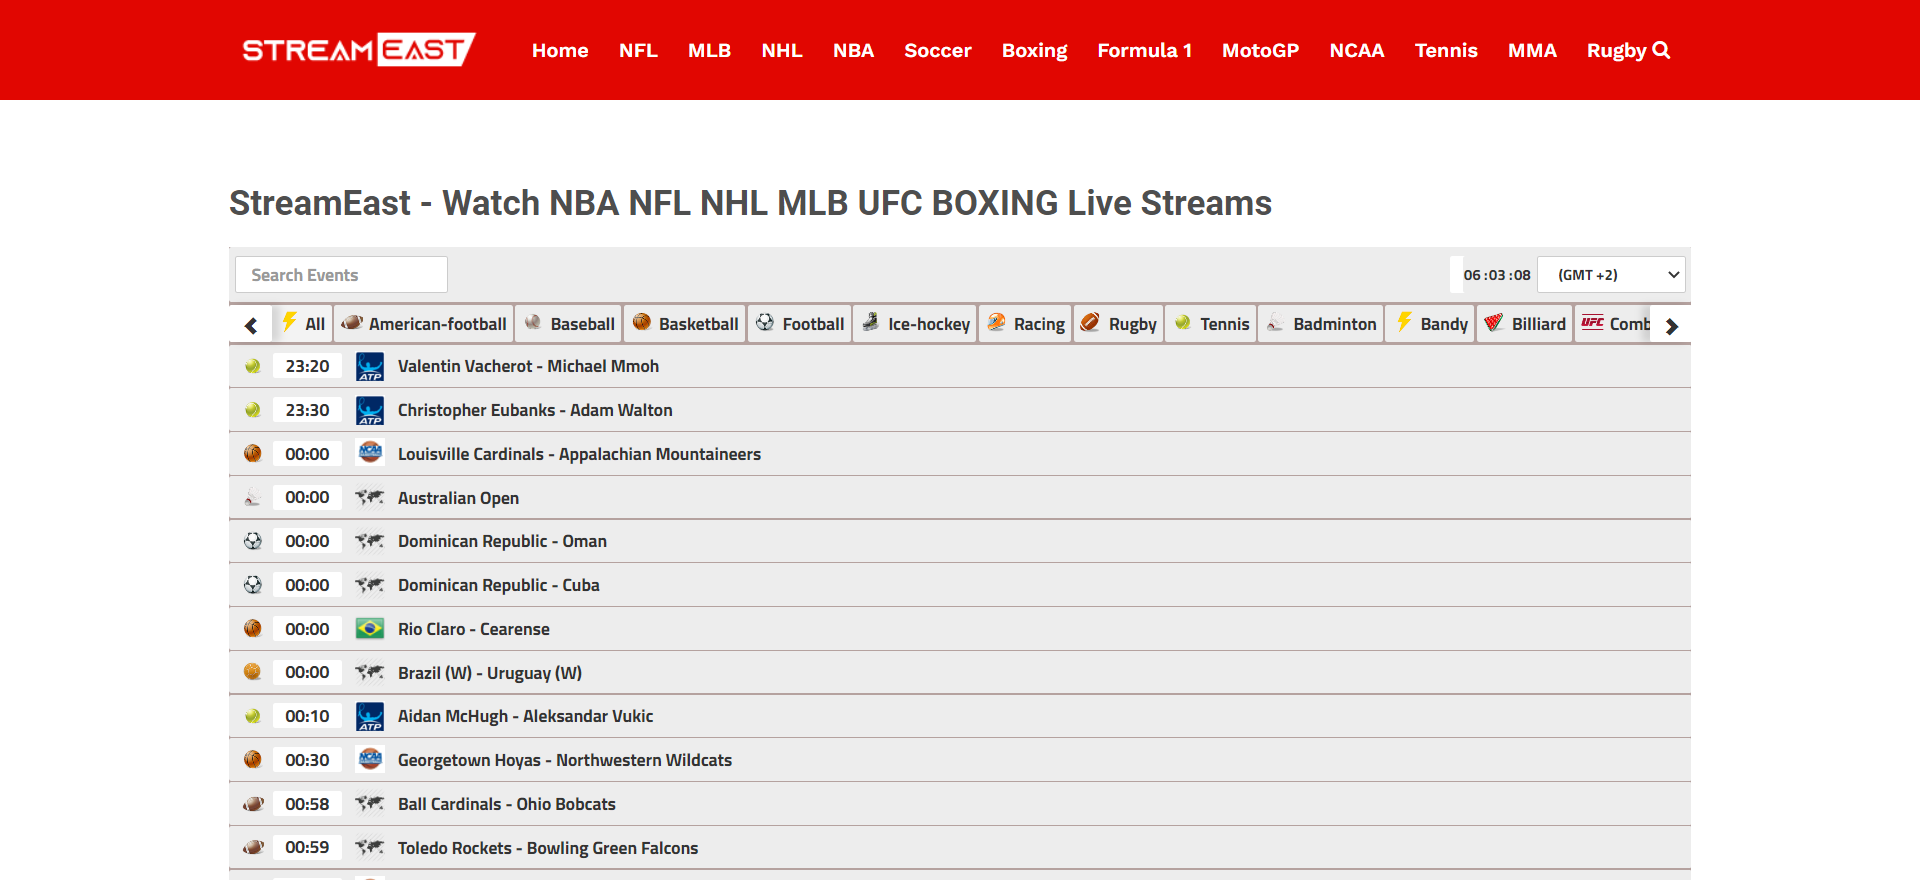The width and height of the screenshot is (1920, 880).
Task: Open Valentin Vacherot - Michael Mmoh stream
Action: [528, 366]
